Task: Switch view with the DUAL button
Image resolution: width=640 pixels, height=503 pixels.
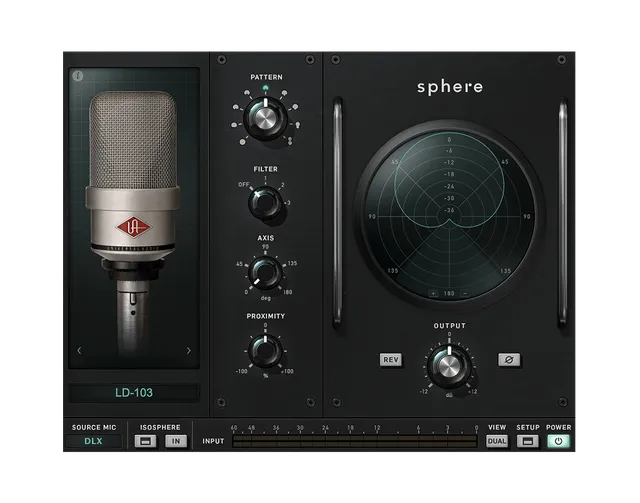Action: pos(497,441)
